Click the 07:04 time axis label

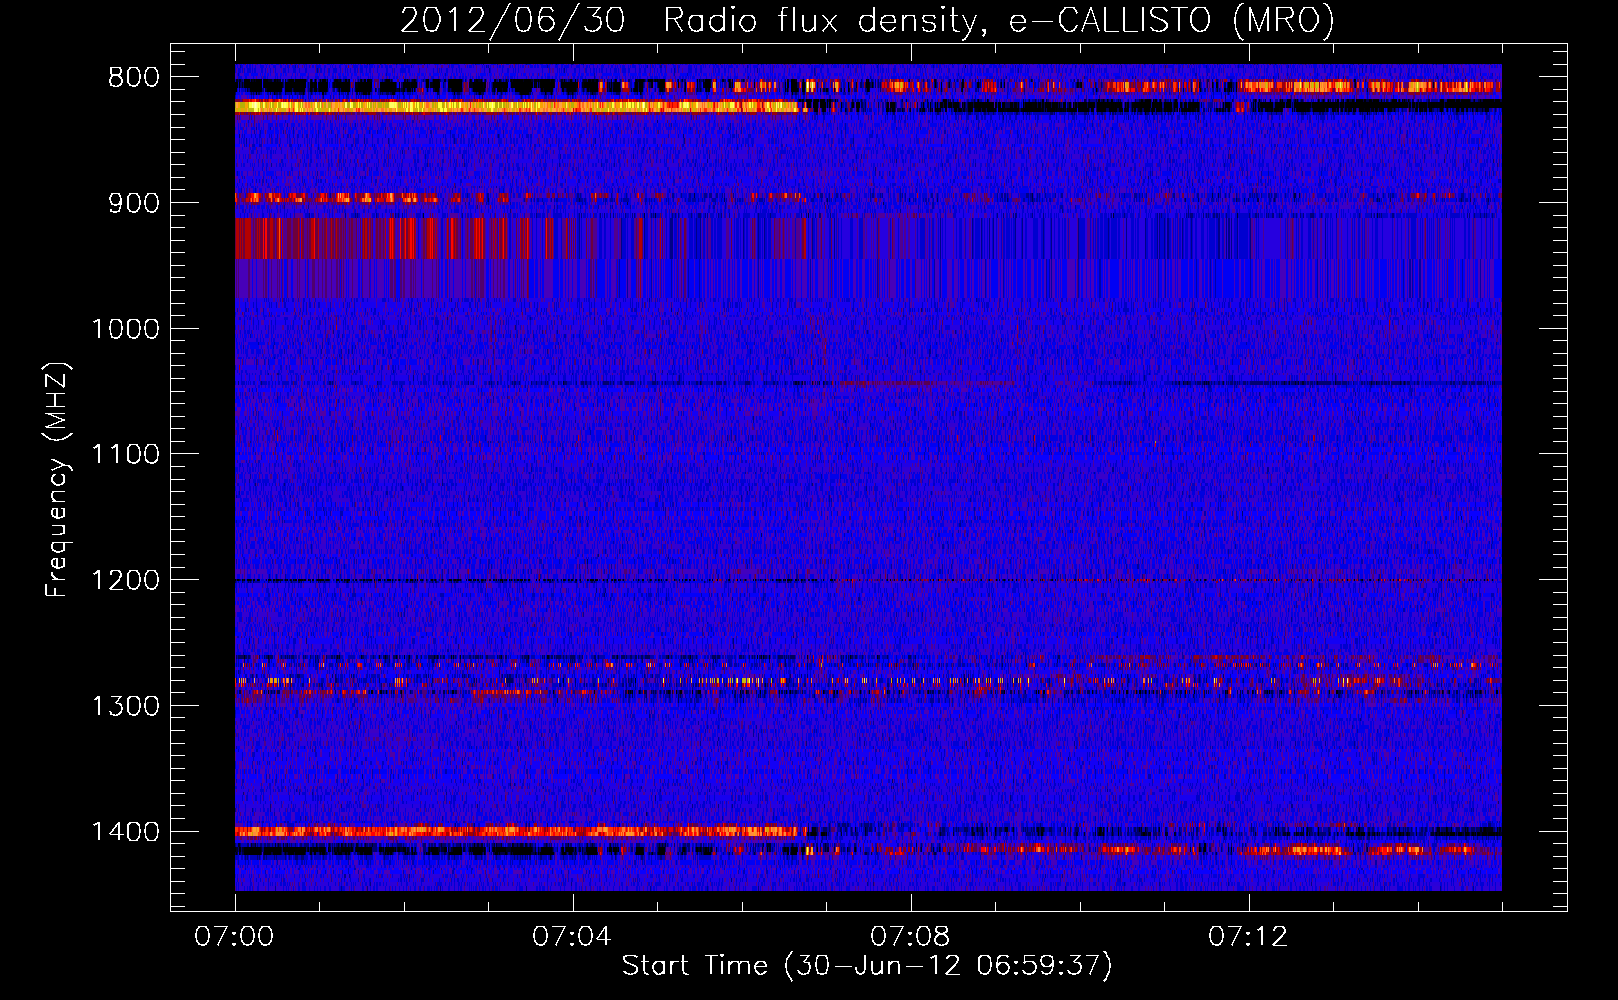pos(572,937)
